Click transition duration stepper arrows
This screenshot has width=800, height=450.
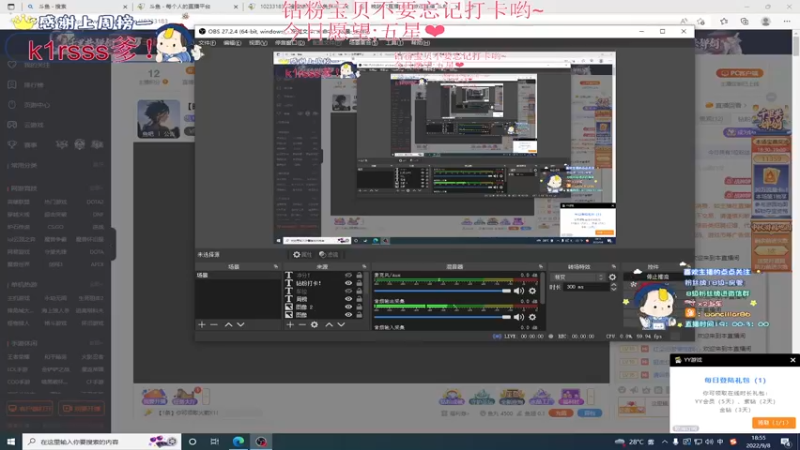tap(613, 287)
